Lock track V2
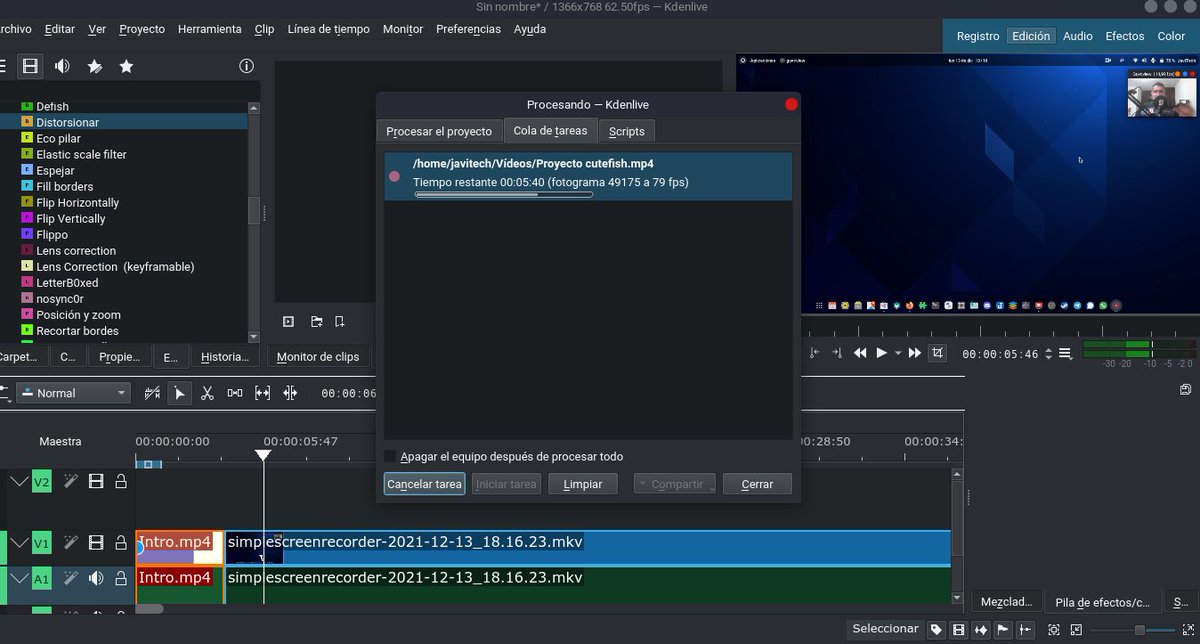 121,482
